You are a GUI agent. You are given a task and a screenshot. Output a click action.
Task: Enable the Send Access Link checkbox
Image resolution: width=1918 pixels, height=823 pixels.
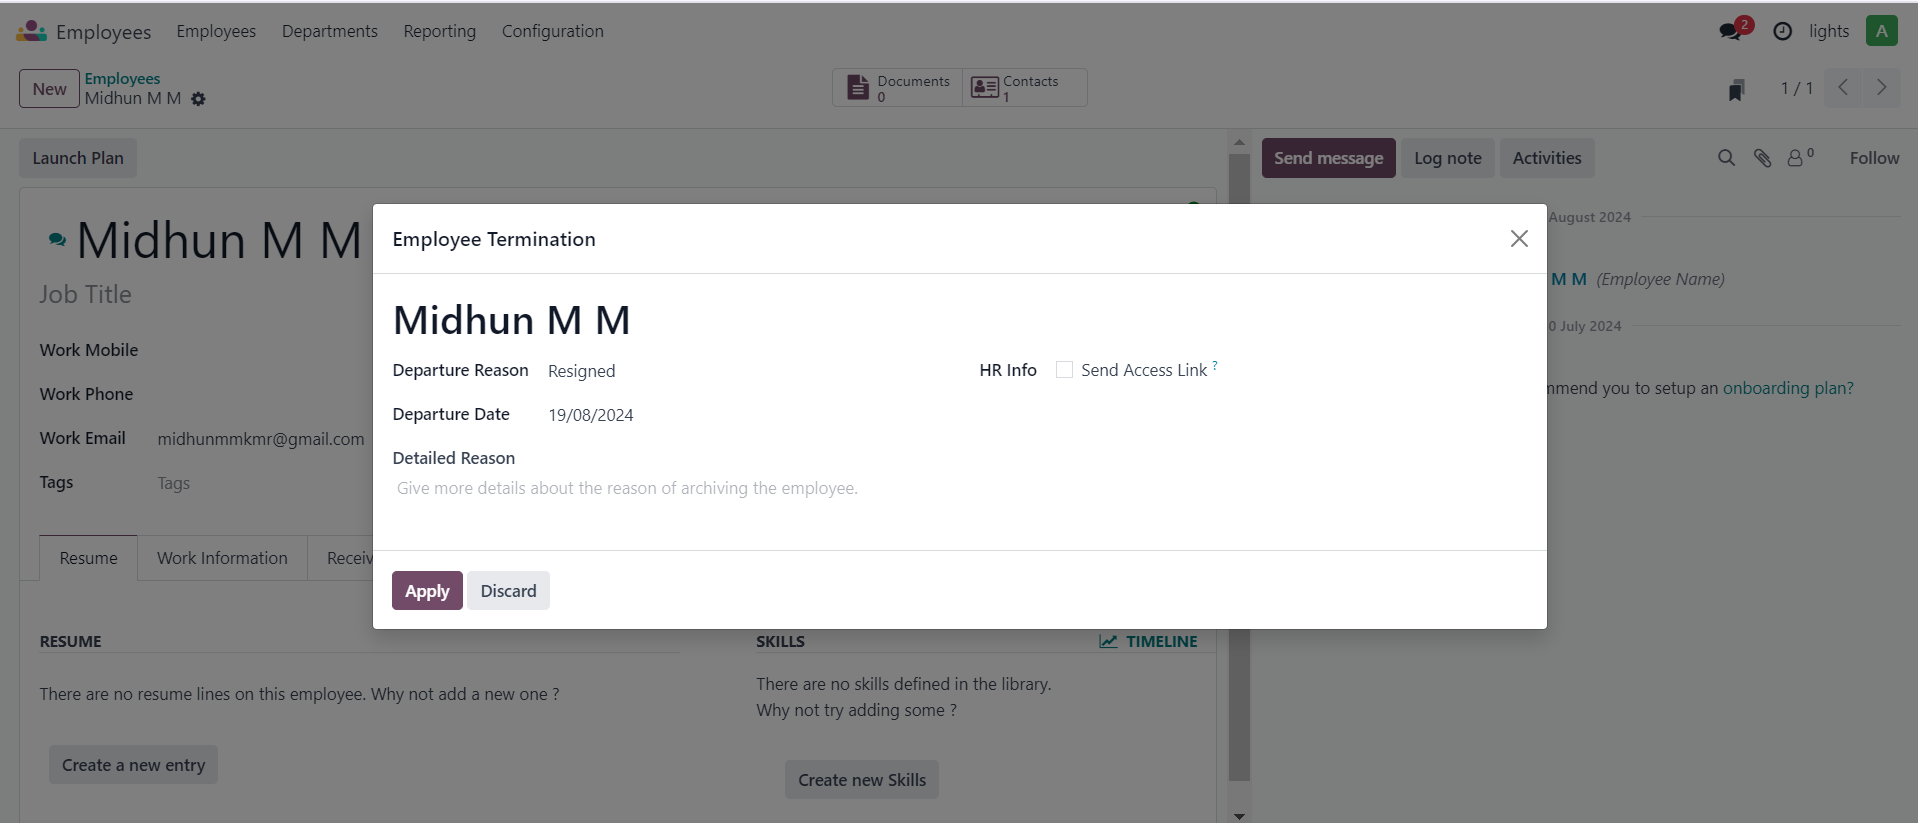1064,370
